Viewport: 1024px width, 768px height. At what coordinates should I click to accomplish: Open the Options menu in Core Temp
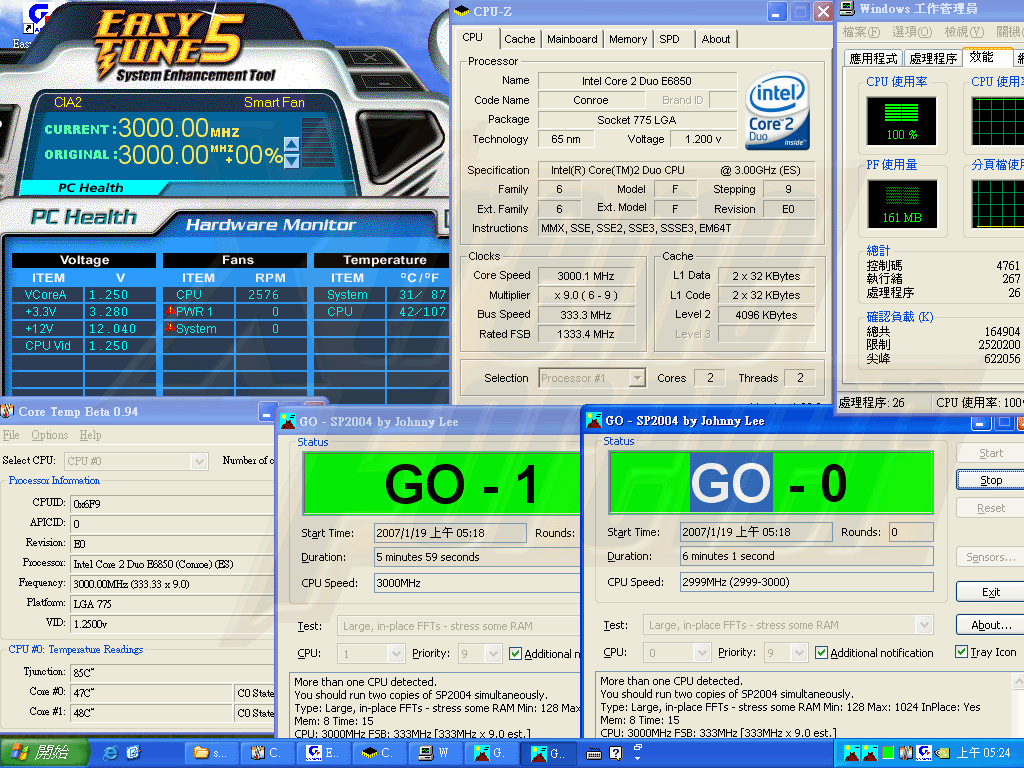(x=49, y=435)
